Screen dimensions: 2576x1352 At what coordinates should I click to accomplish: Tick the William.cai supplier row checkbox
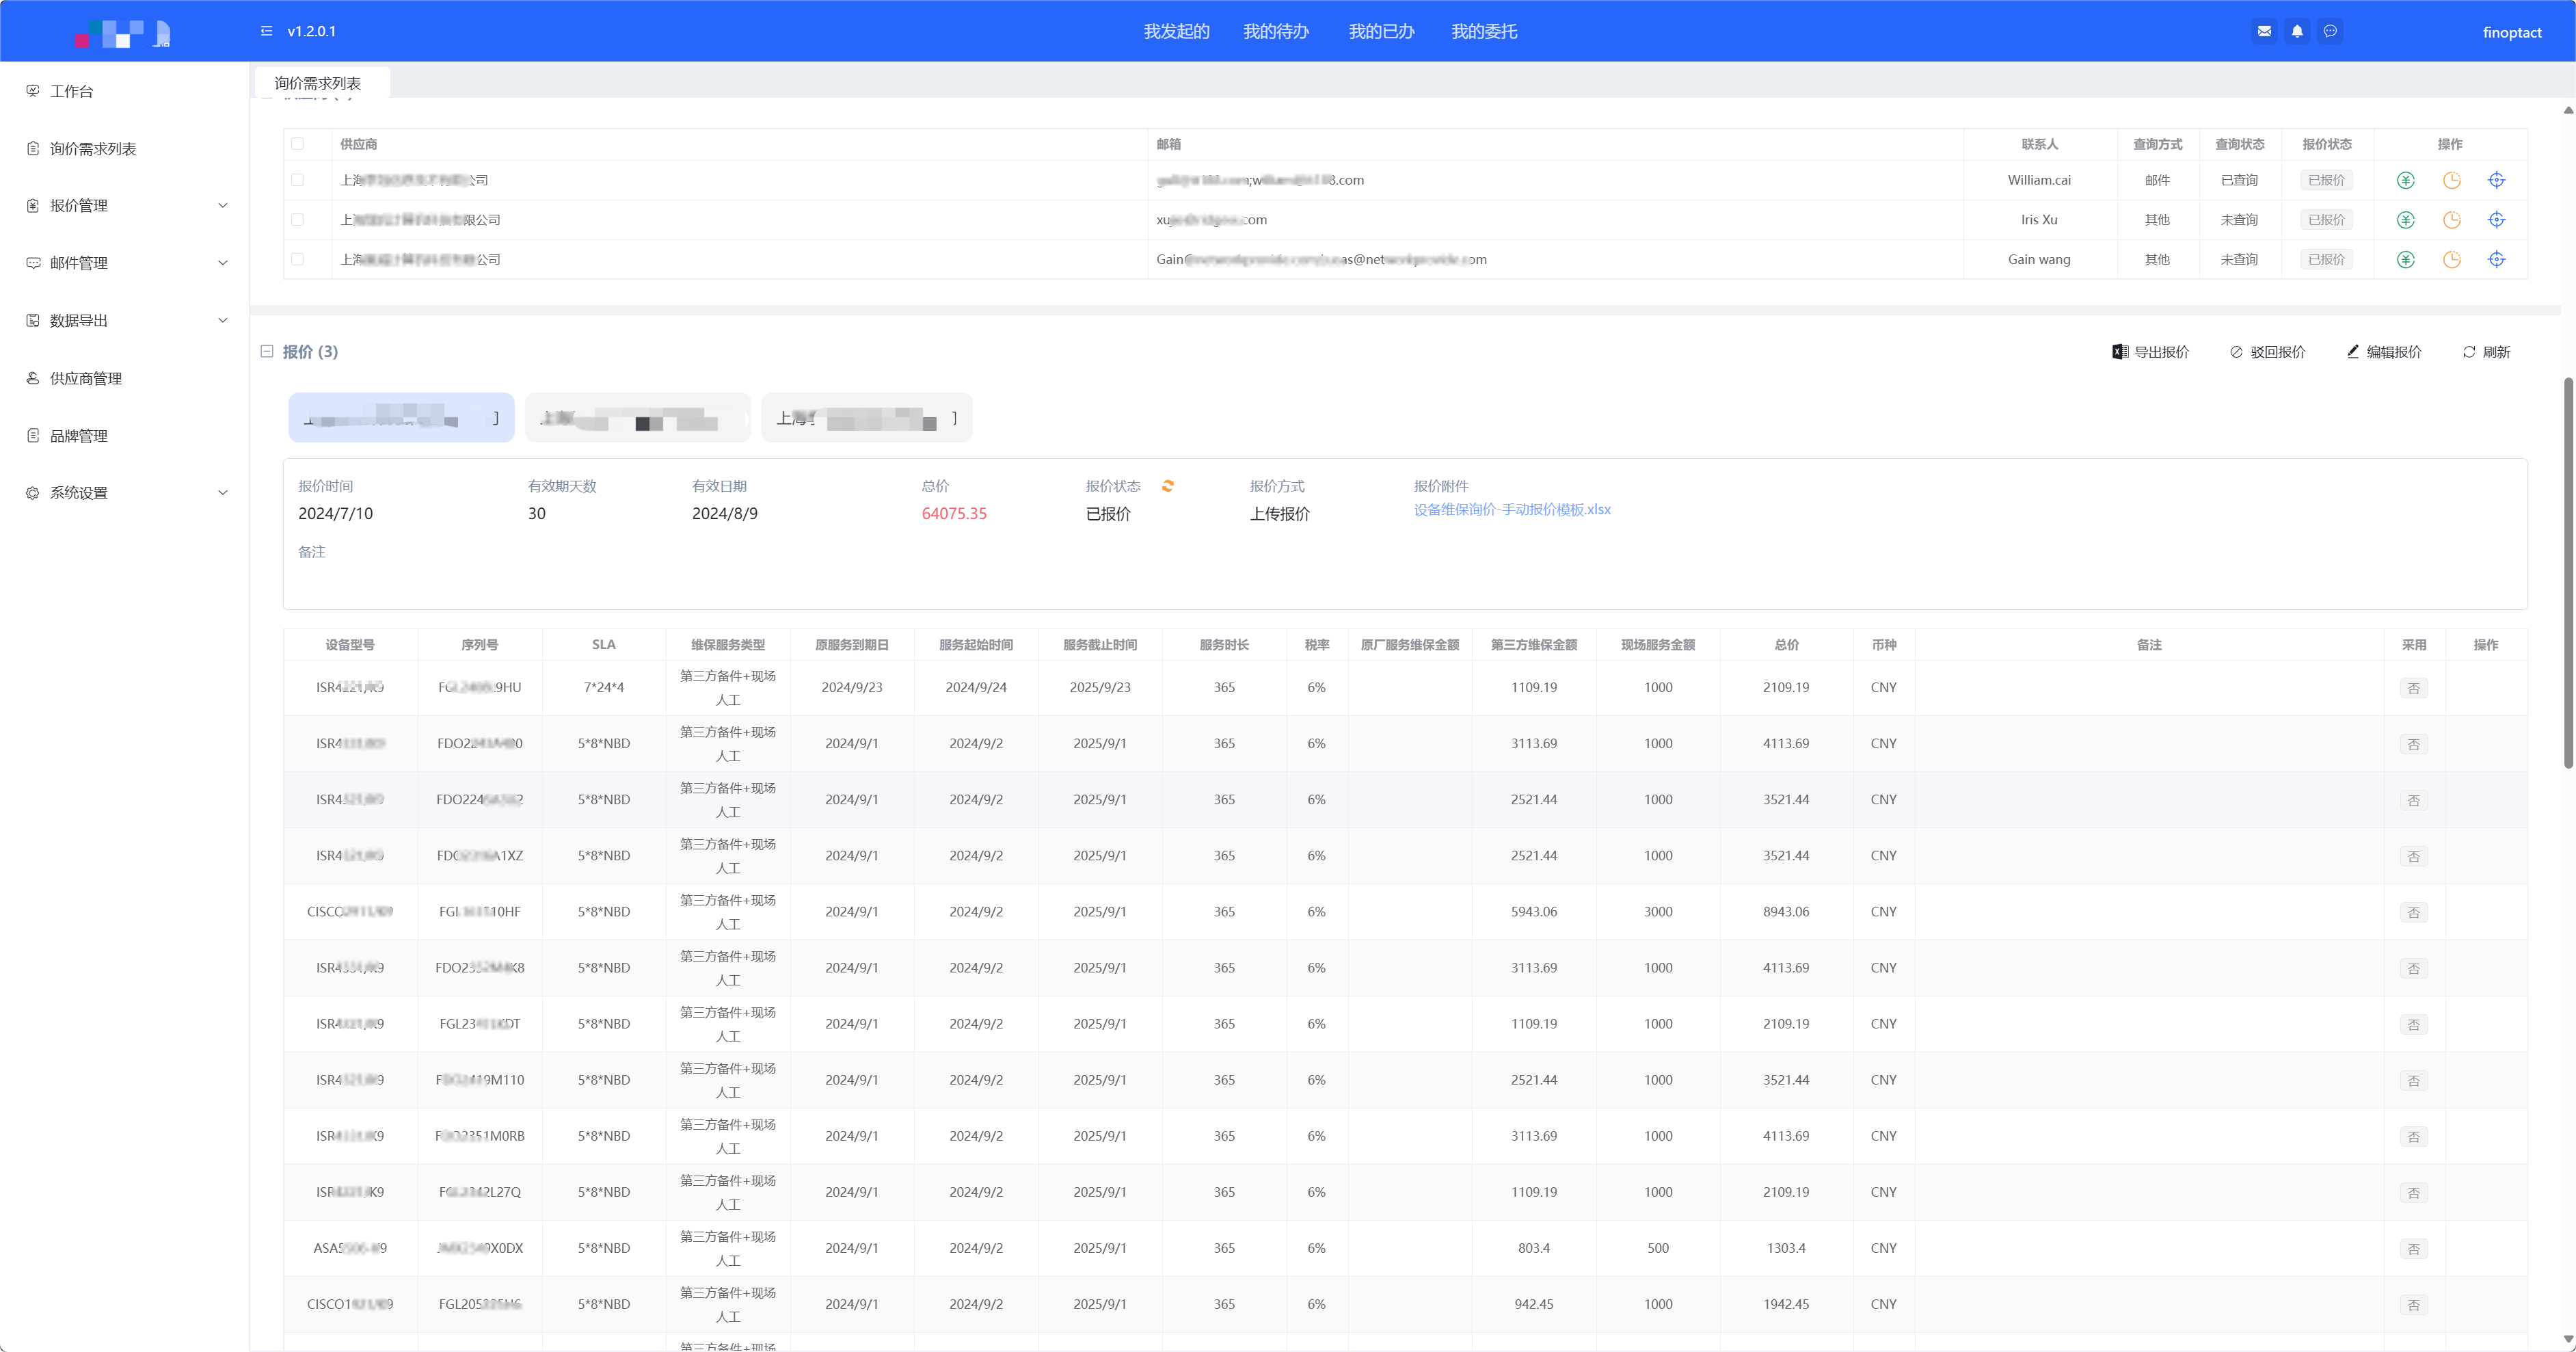(297, 180)
